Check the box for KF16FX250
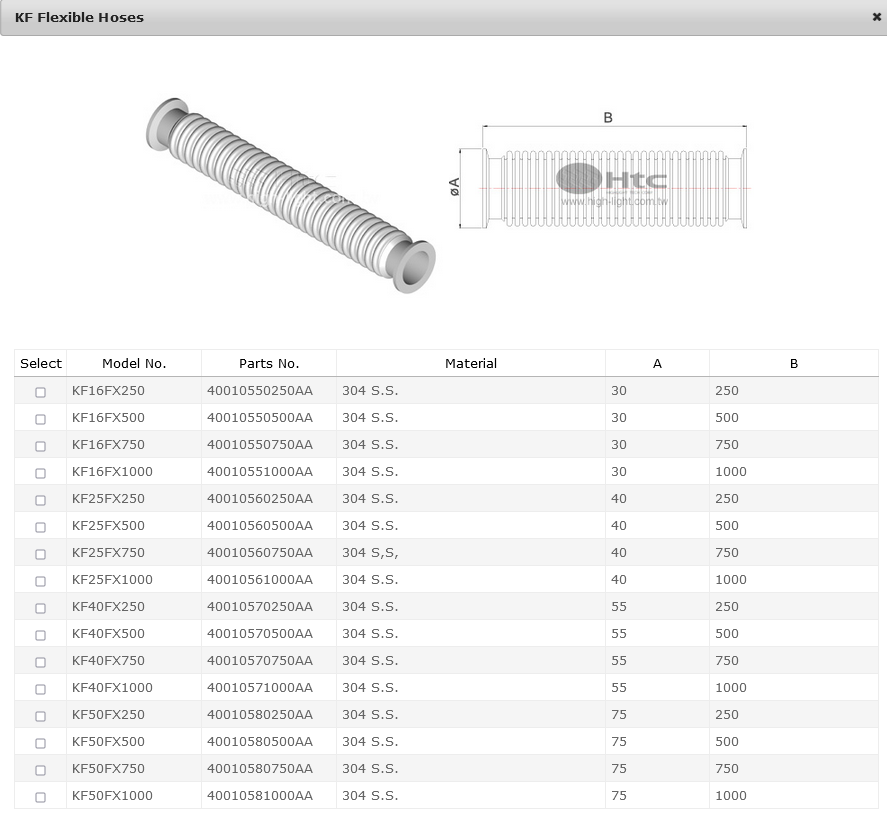887x813 pixels. coord(40,392)
